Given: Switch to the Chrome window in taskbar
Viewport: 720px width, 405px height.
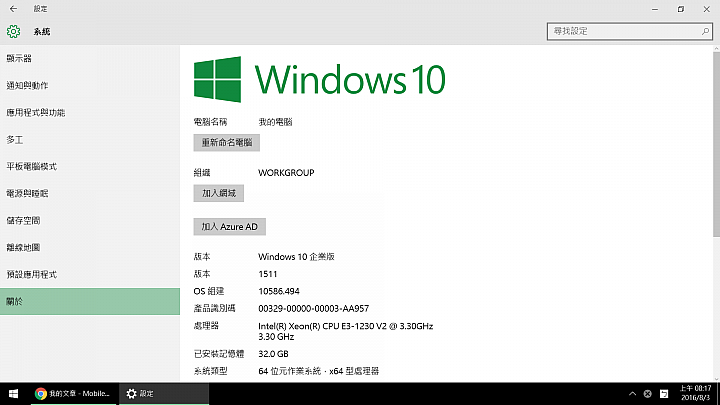Looking at the screenshot, I should [74, 394].
